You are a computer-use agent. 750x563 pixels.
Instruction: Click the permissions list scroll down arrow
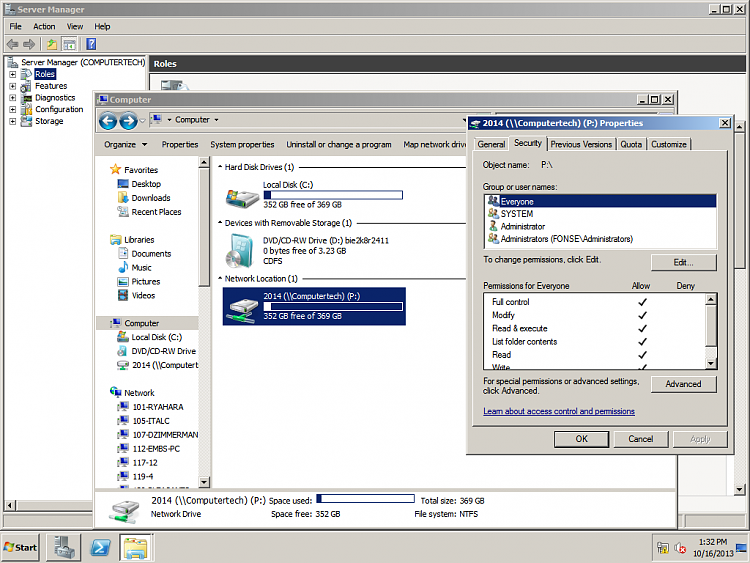pos(711,364)
